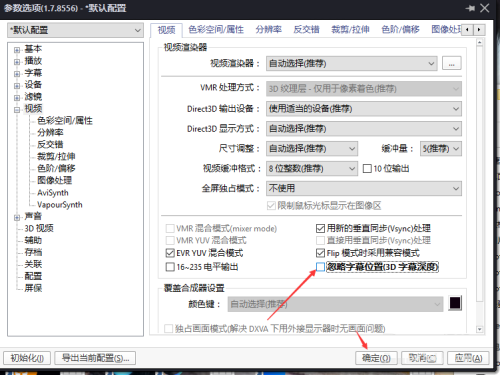Enable 16~235 电平输出 checkbox
Image resolution: width=500 pixels, height=375 pixels.
click(x=170, y=267)
